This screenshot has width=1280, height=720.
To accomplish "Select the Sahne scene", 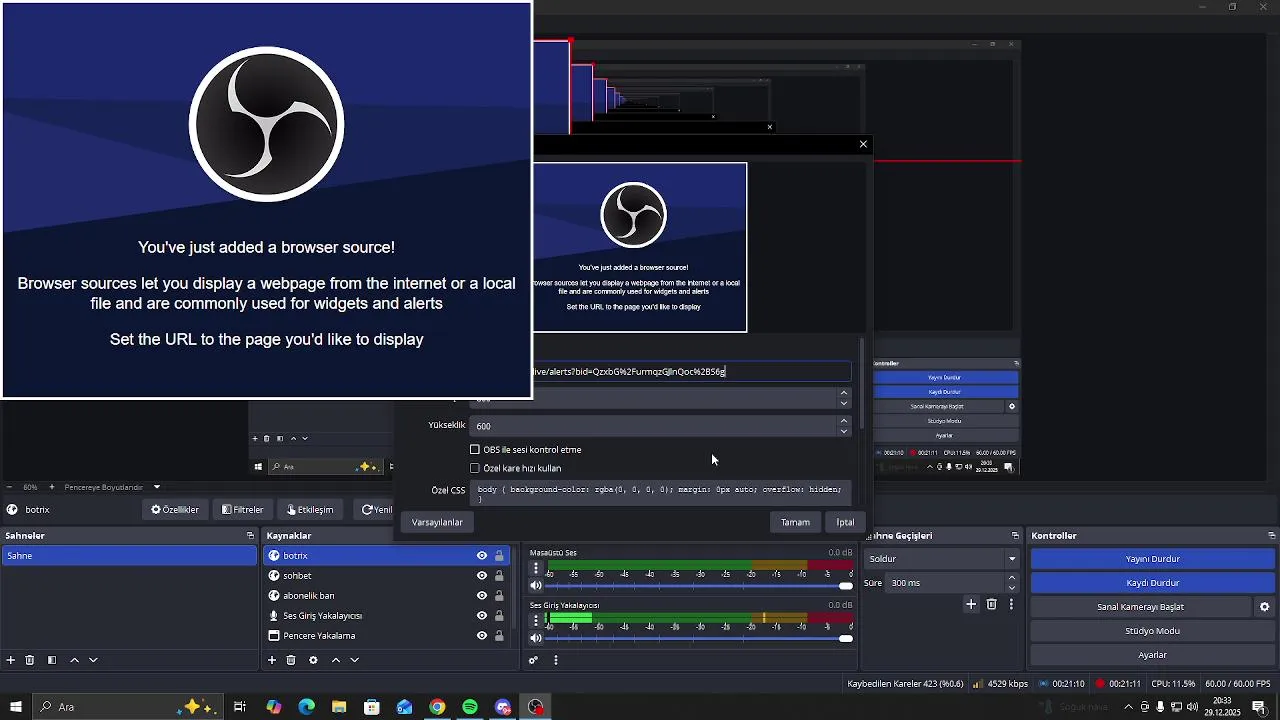I will [129, 556].
